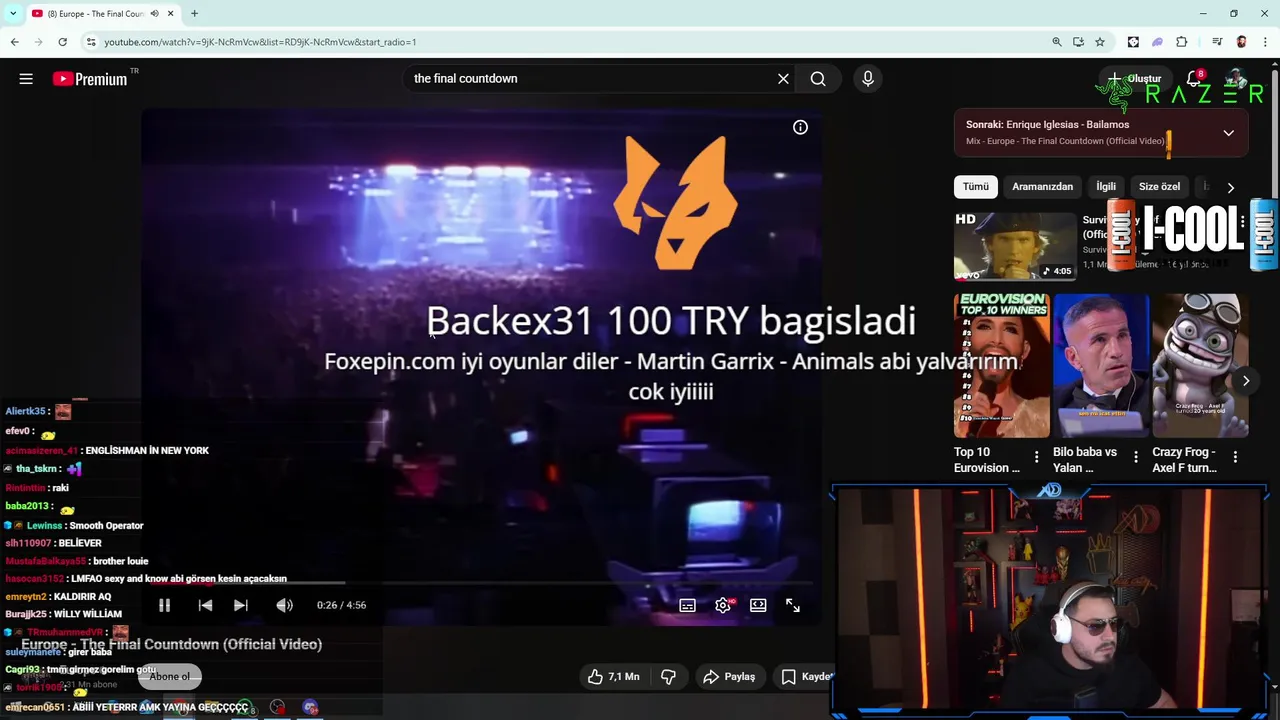Mute tab using speaker icon on tab
The image size is (1280, 720).
point(154,14)
